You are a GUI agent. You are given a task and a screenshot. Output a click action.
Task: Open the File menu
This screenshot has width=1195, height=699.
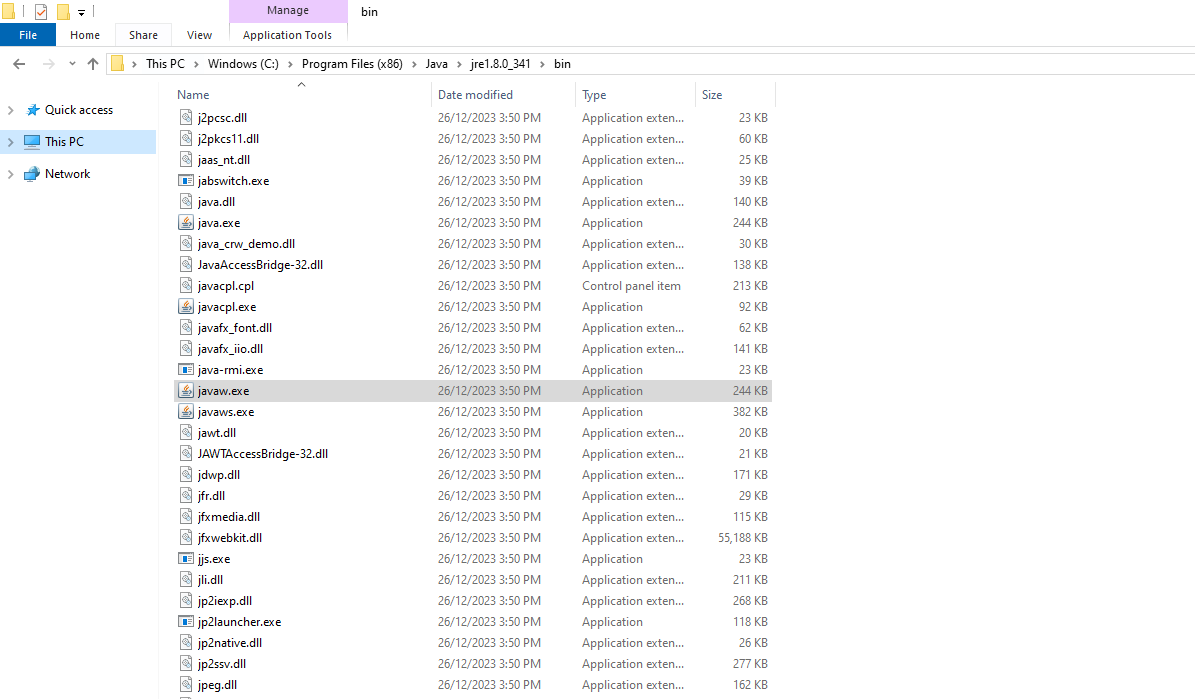click(x=28, y=35)
